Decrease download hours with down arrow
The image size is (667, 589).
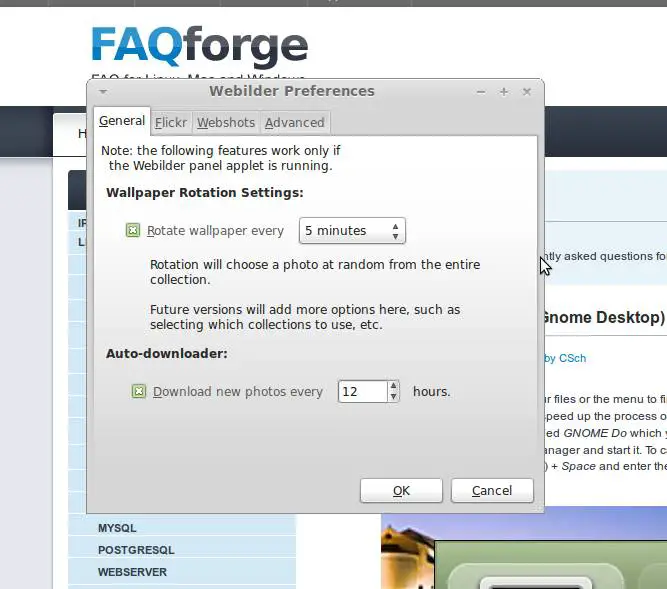tap(393, 397)
